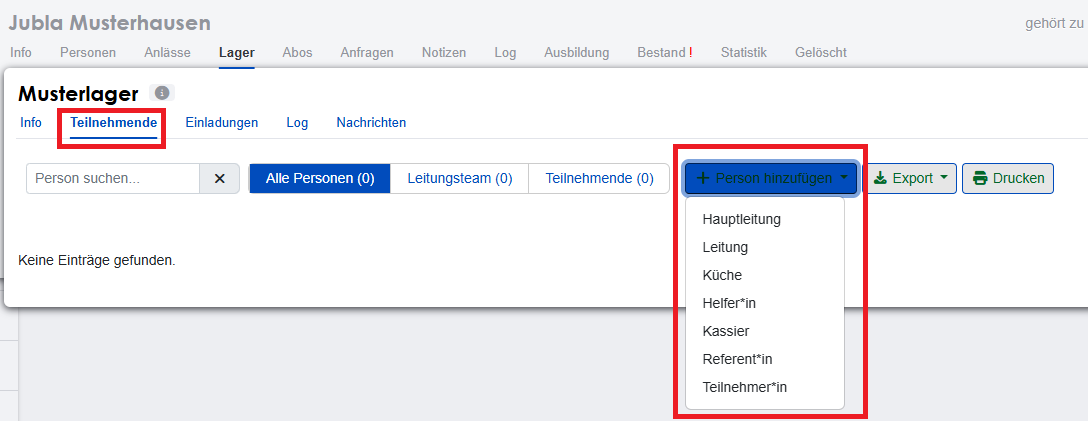
Task: Open top navigation Info item
Action: pos(21,53)
